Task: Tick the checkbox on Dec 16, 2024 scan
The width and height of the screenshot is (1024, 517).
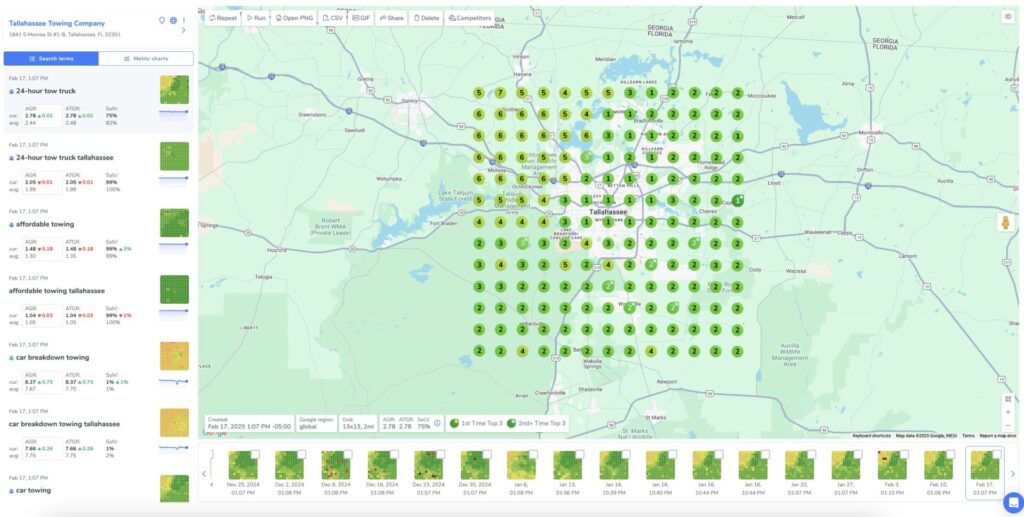Action: pos(394,454)
